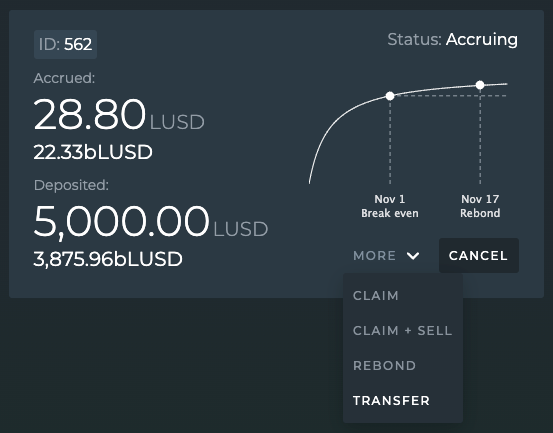Select the CLAIM + SELL option

(403, 331)
